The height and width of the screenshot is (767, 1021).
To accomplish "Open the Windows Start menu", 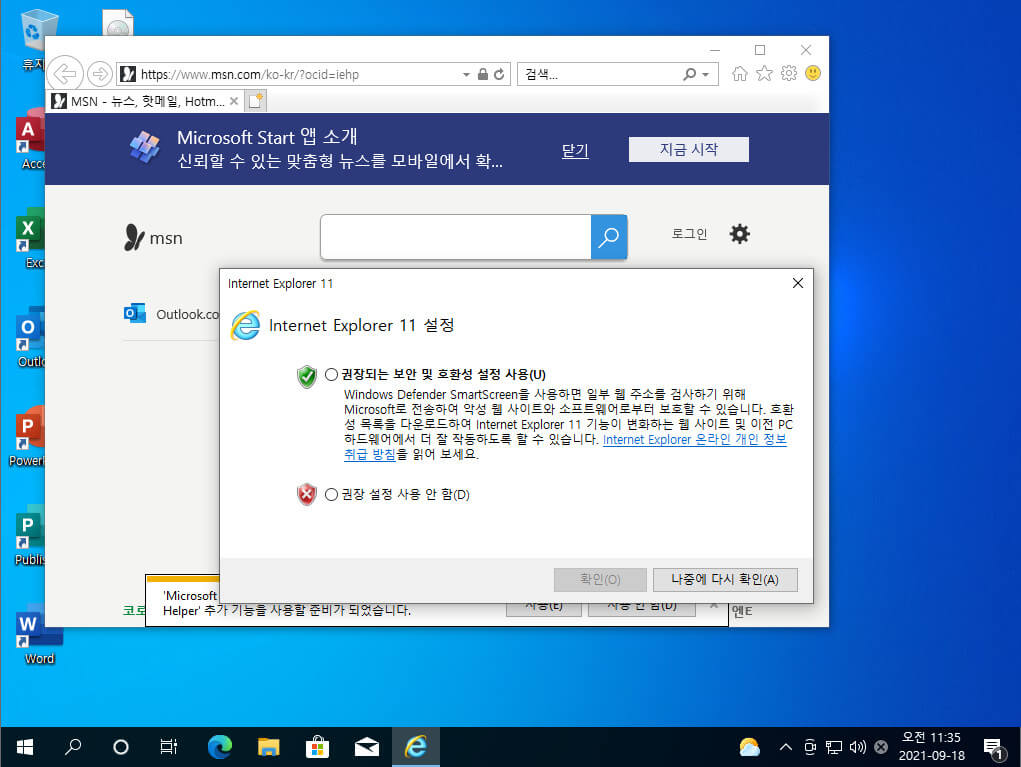I will (x=25, y=747).
